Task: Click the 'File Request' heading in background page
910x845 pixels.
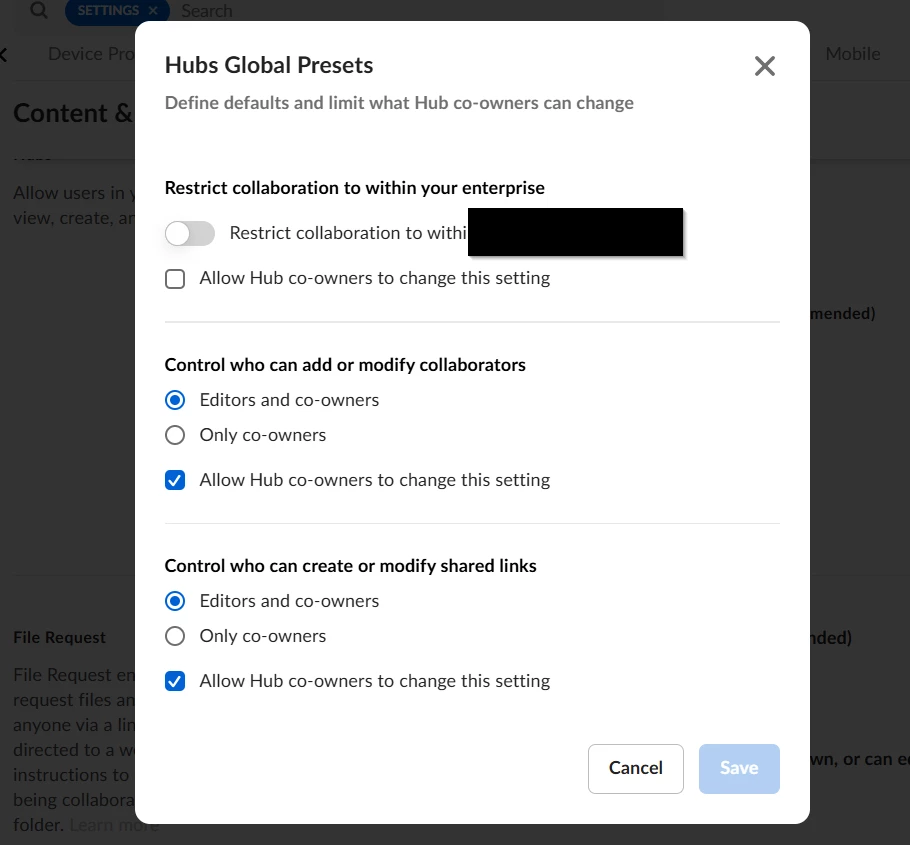Action: tap(60, 637)
